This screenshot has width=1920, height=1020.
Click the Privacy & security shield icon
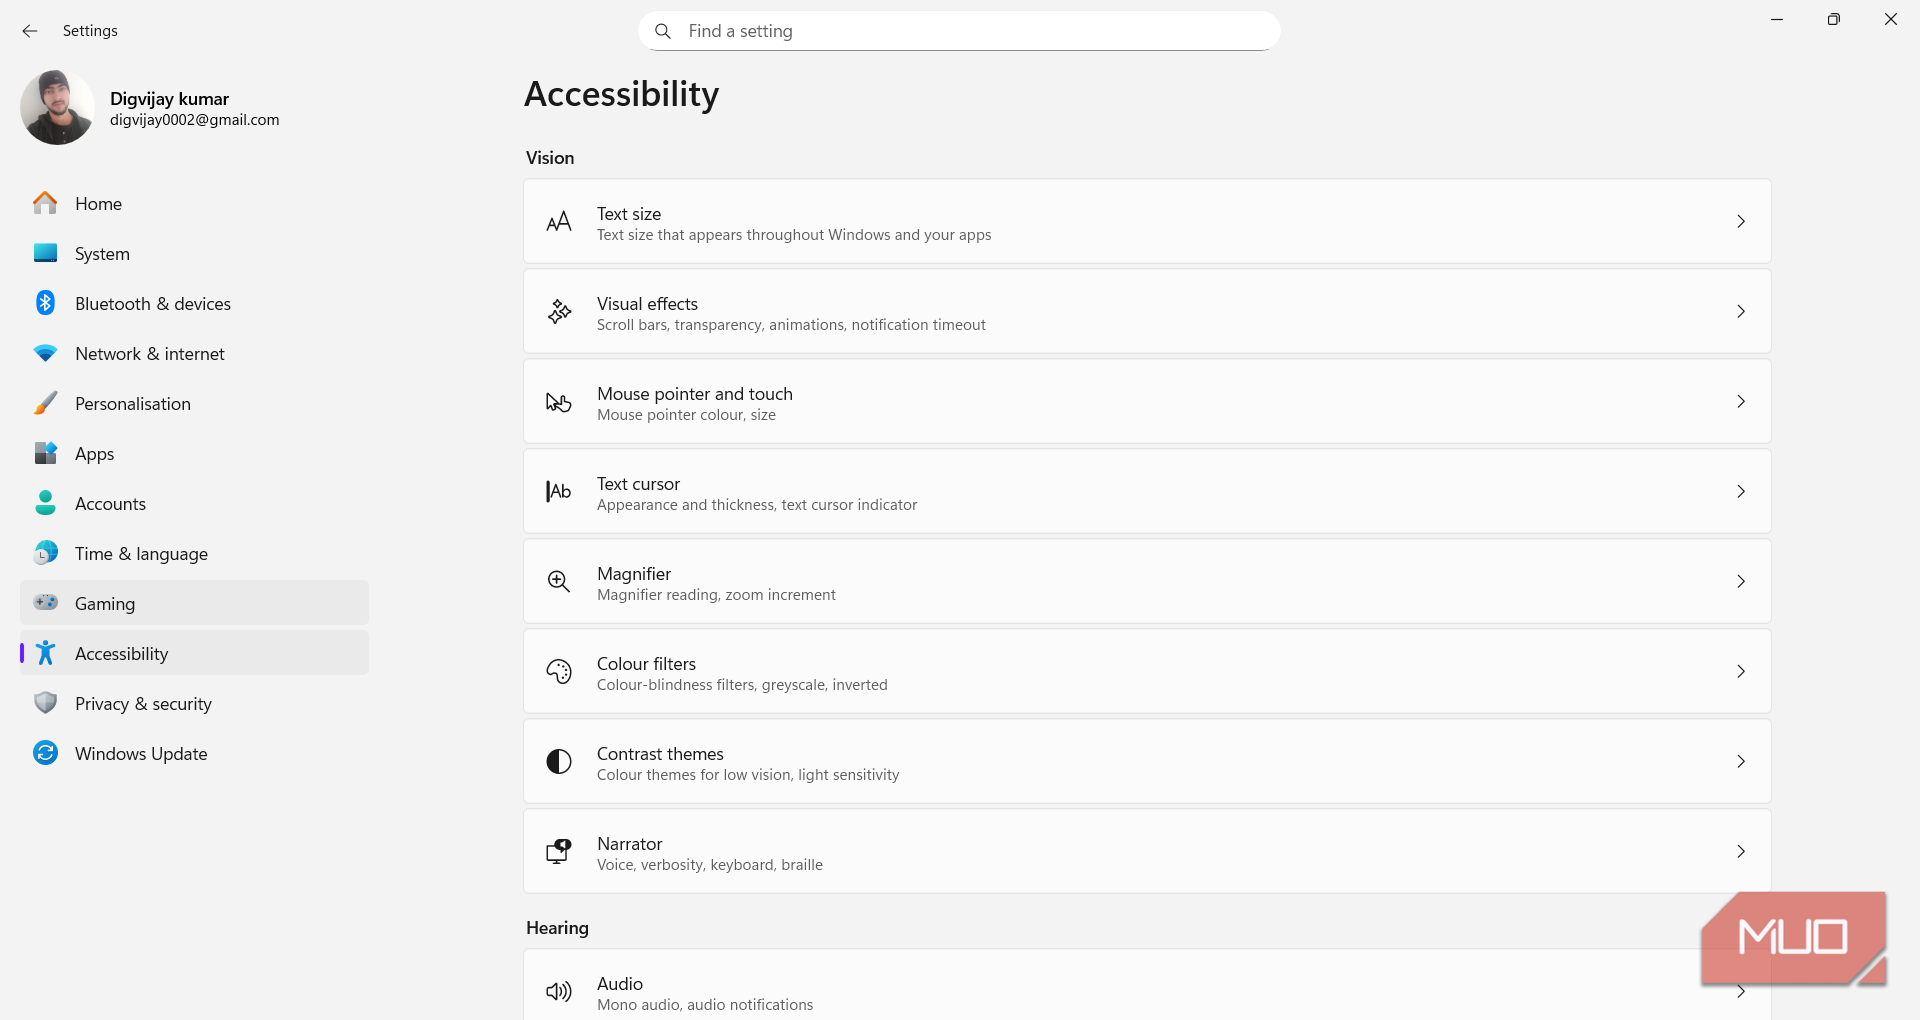pyautogui.click(x=45, y=703)
